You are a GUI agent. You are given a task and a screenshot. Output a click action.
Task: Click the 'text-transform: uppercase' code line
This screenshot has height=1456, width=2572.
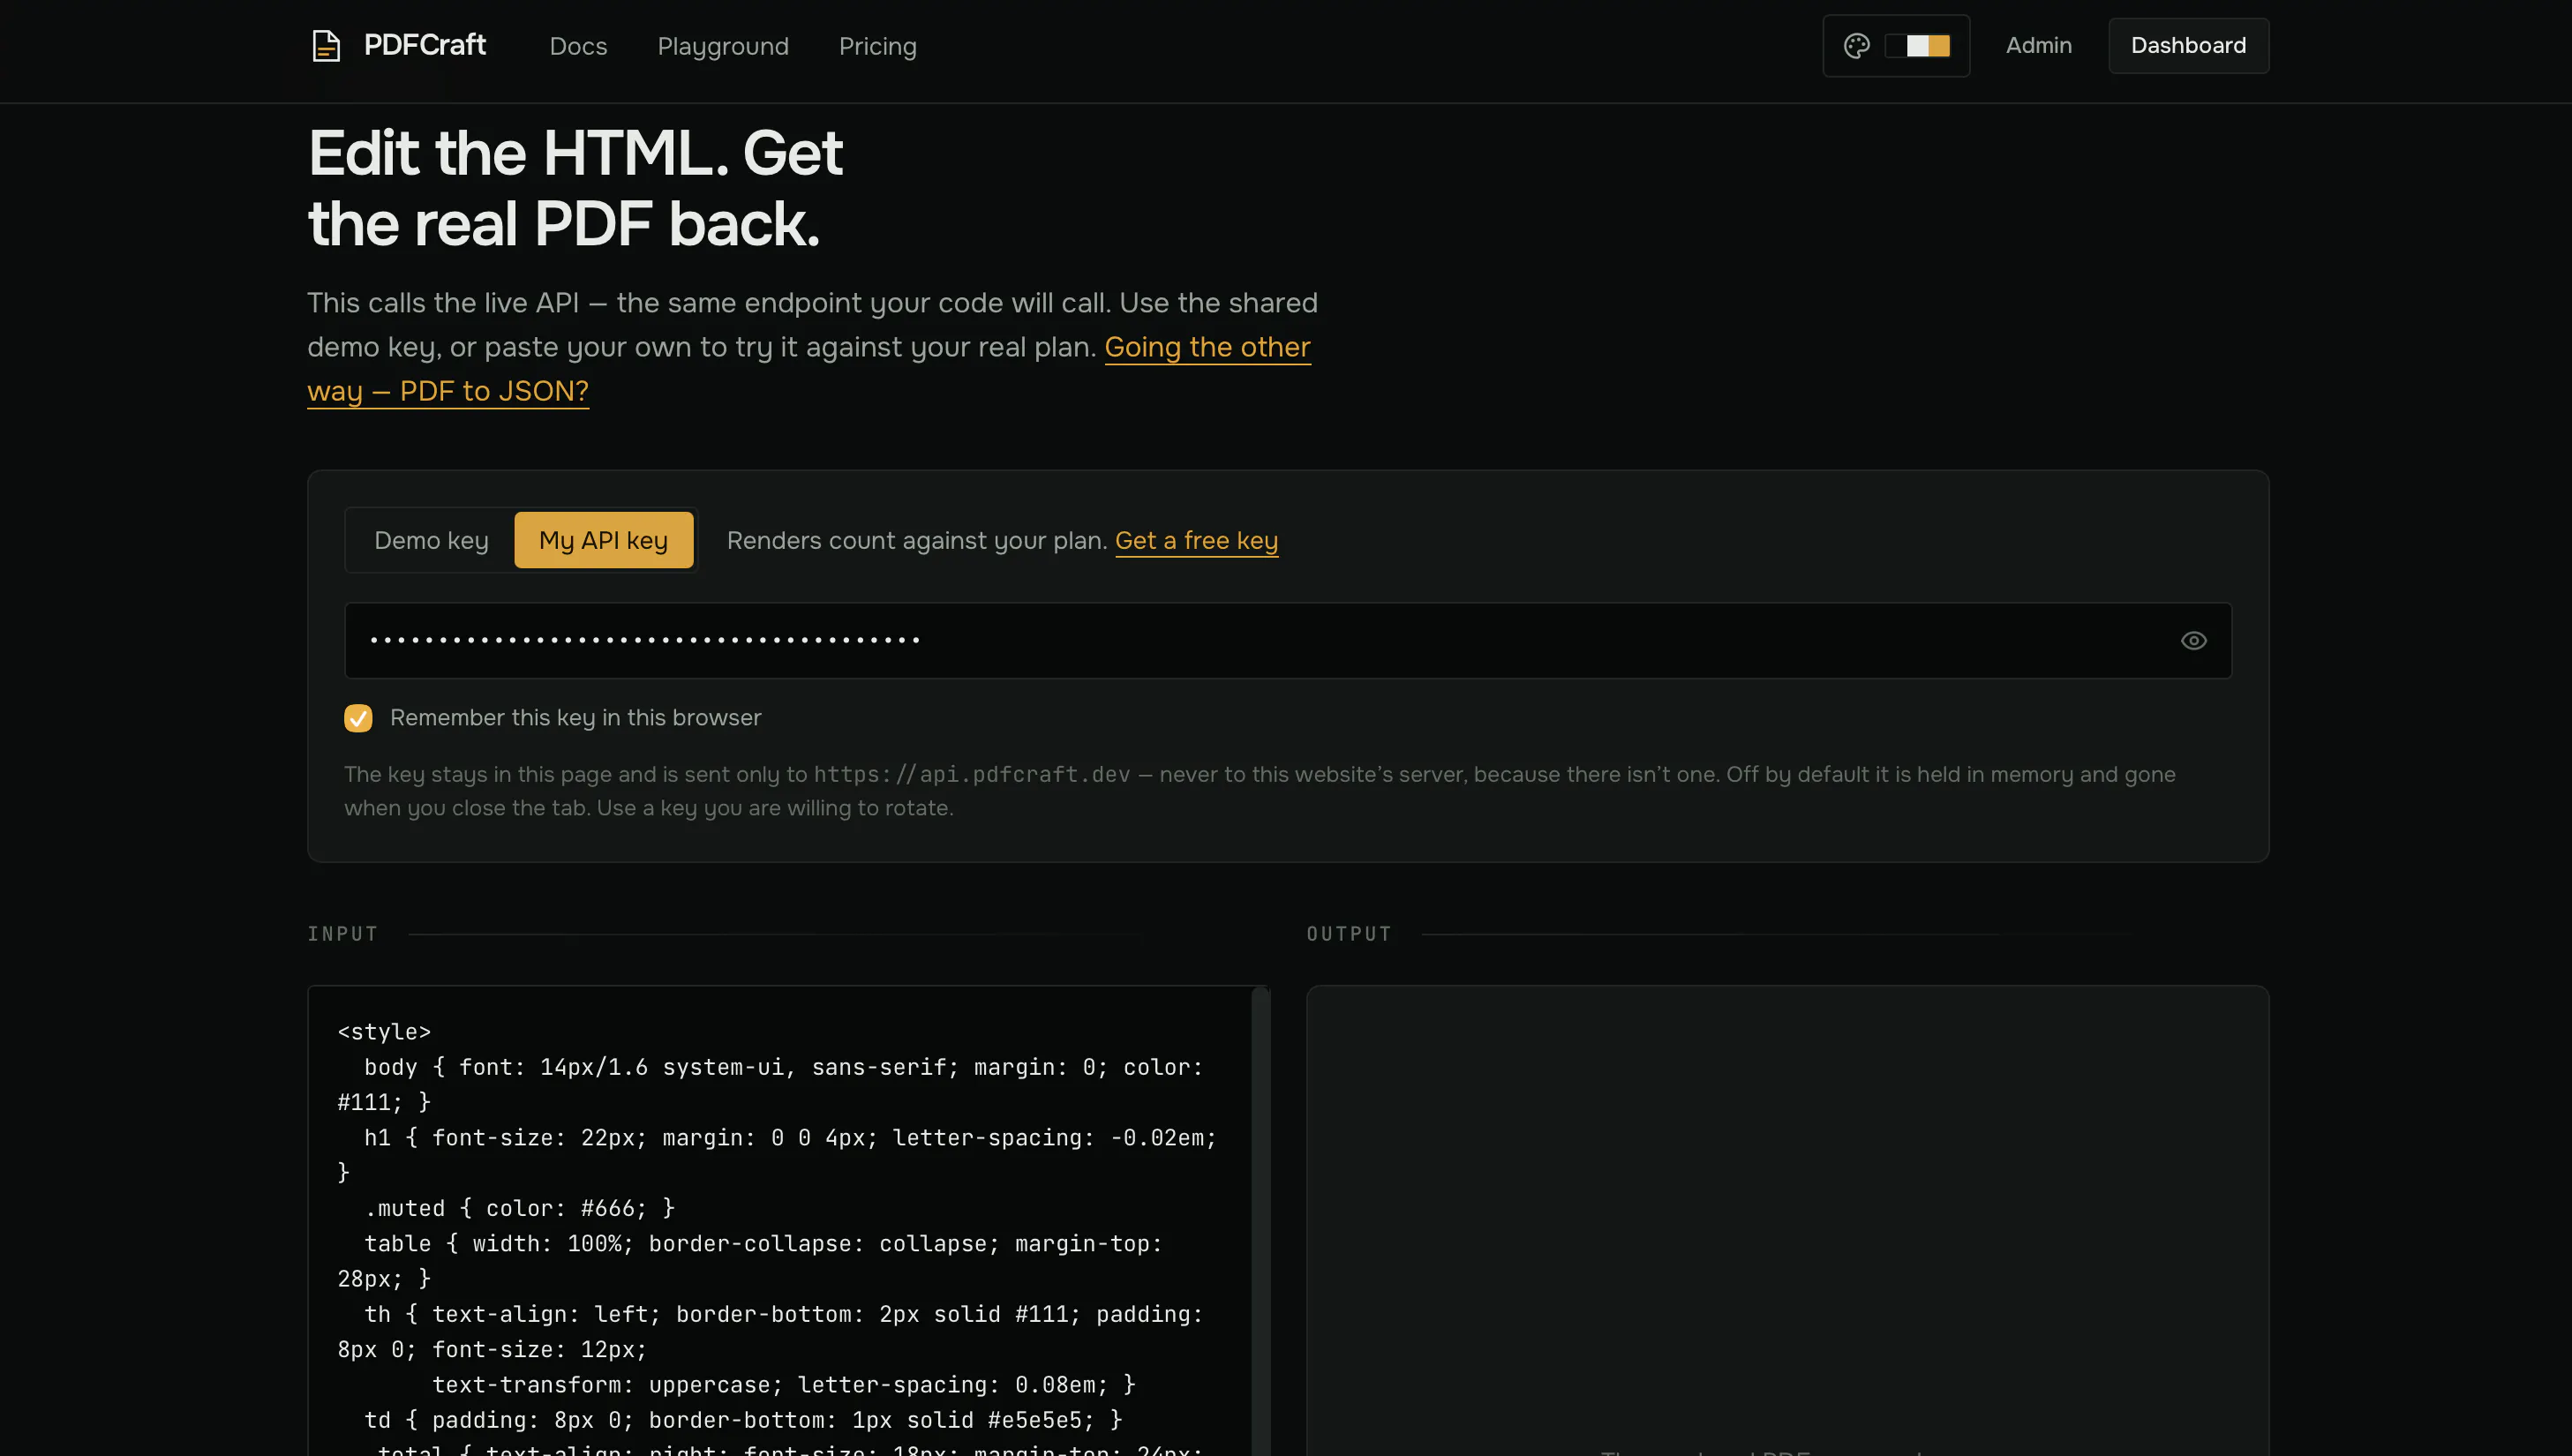tap(783, 1385)
